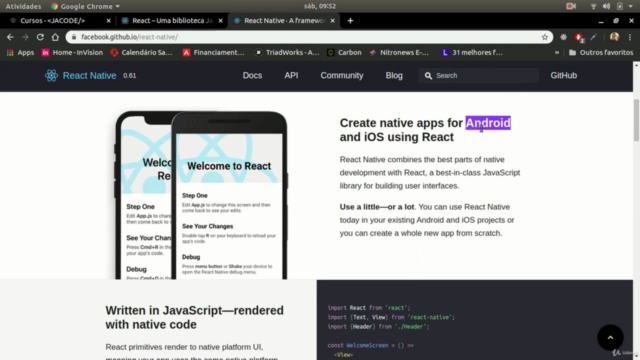Click the Welcome to React phone mockup
The width and height of the screenshot is (640, 360).
[229, 196]
